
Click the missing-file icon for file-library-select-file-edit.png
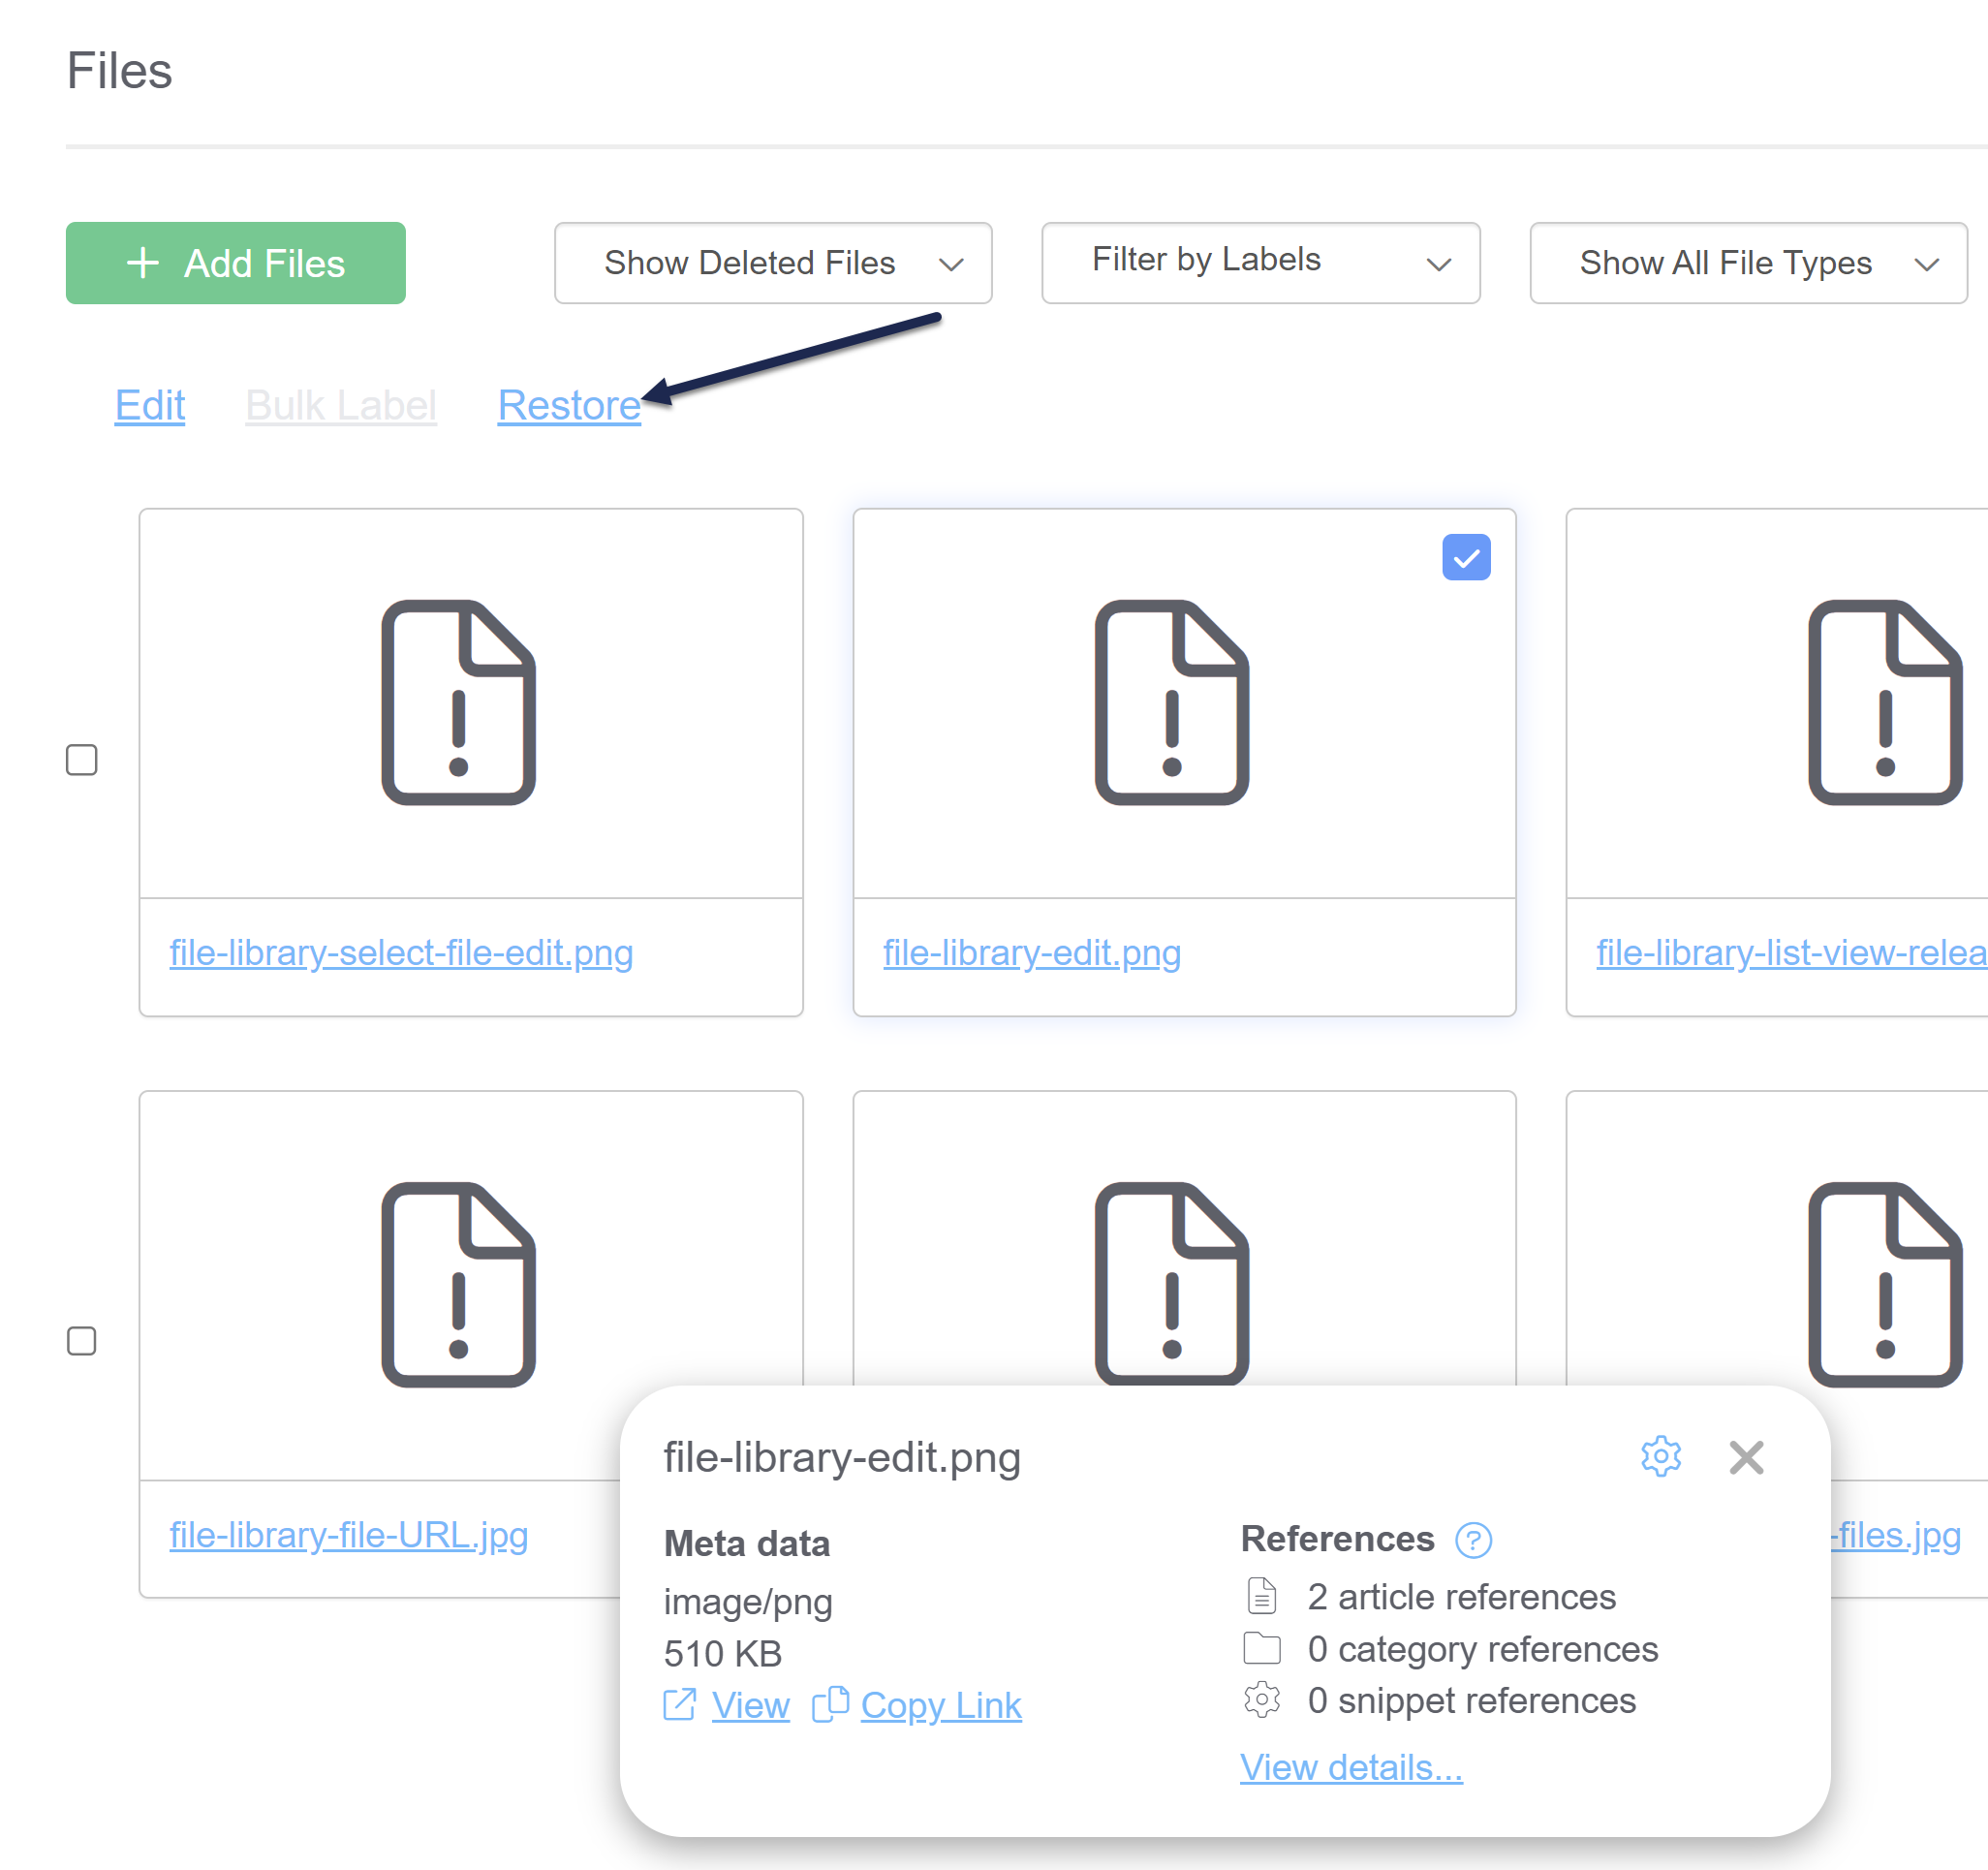(x=459, y=702)
